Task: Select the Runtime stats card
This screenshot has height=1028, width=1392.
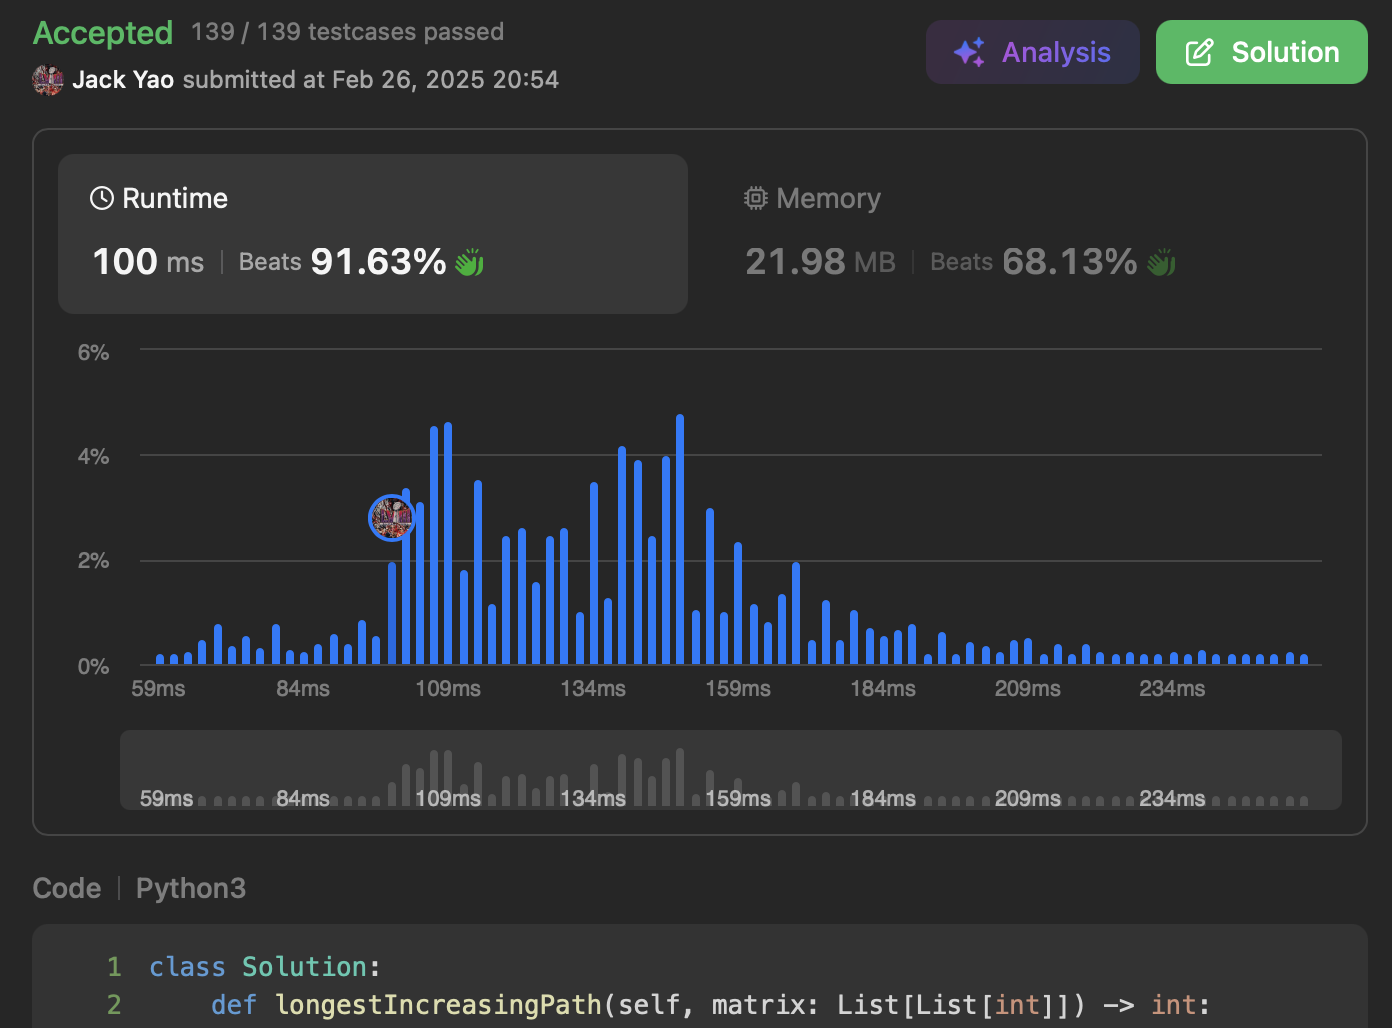Action: (x=373, y=234)
